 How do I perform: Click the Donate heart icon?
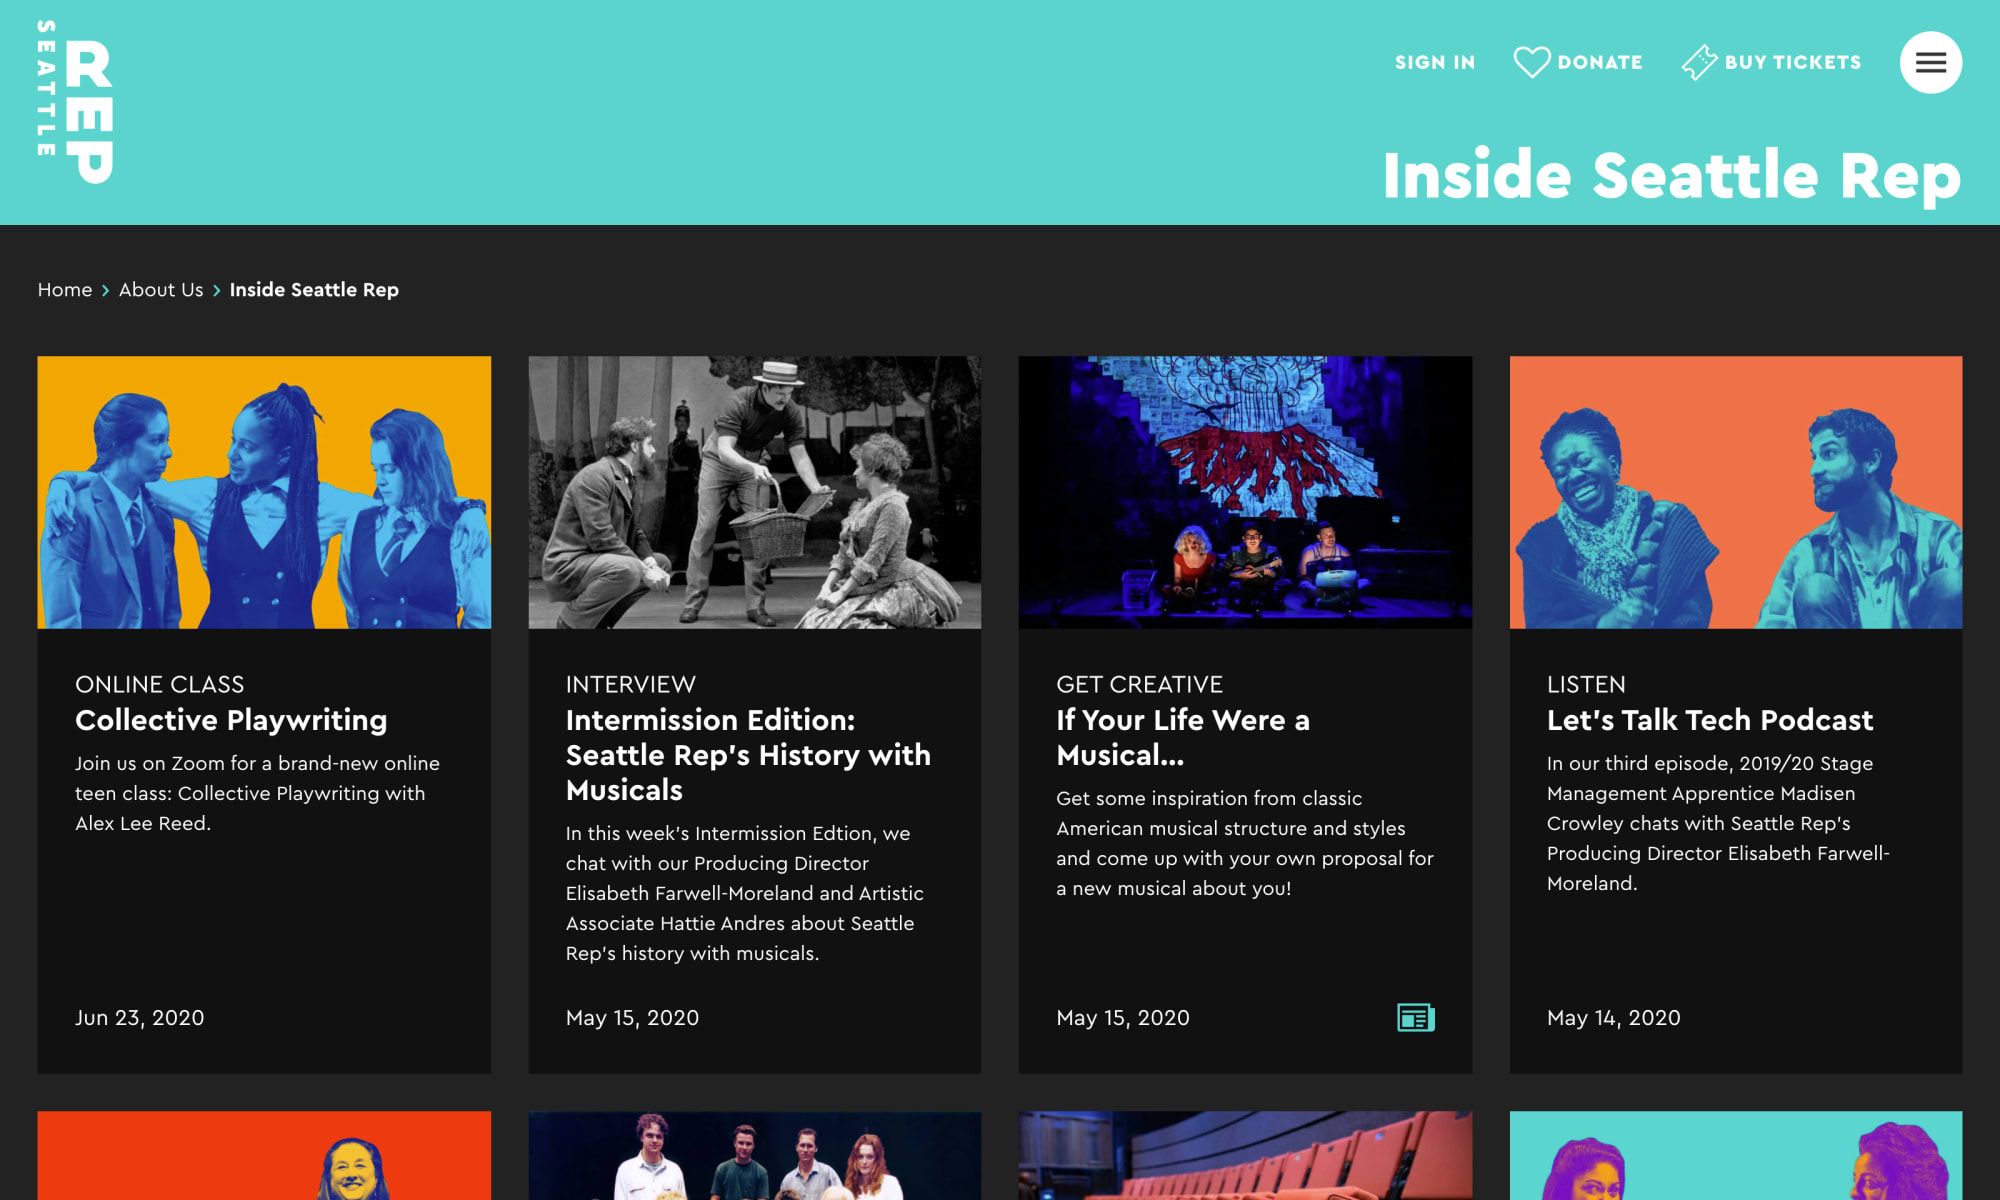click(1531, 62)
